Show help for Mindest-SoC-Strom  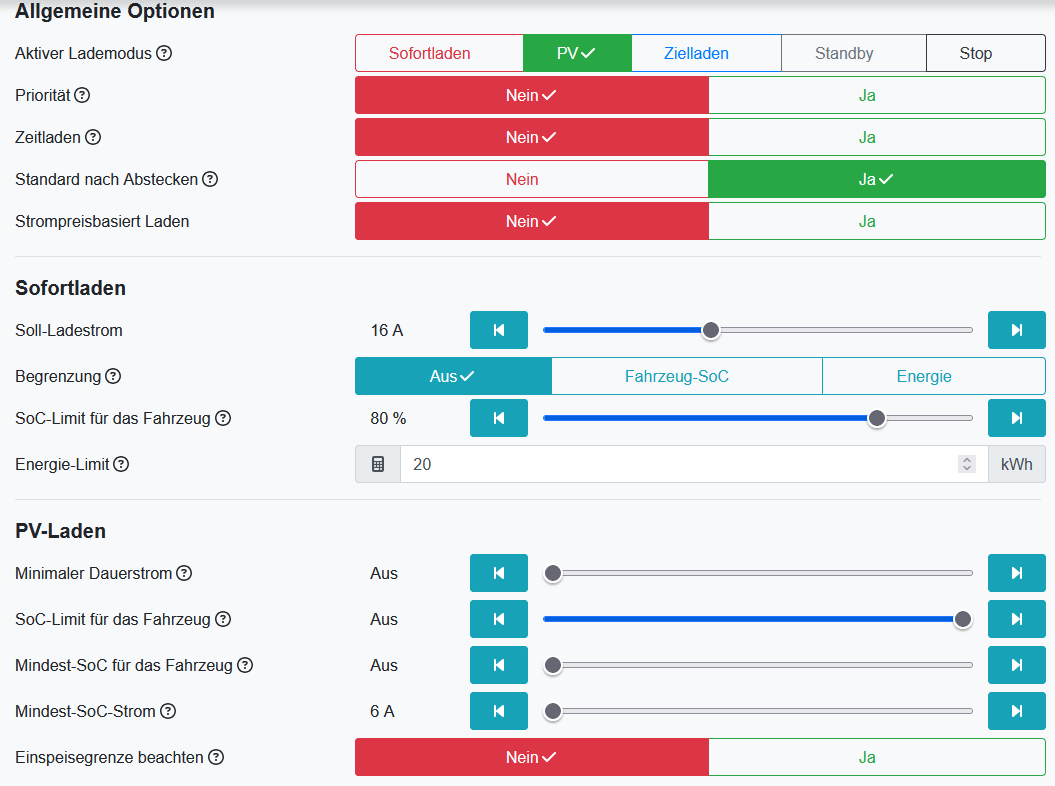168,711
